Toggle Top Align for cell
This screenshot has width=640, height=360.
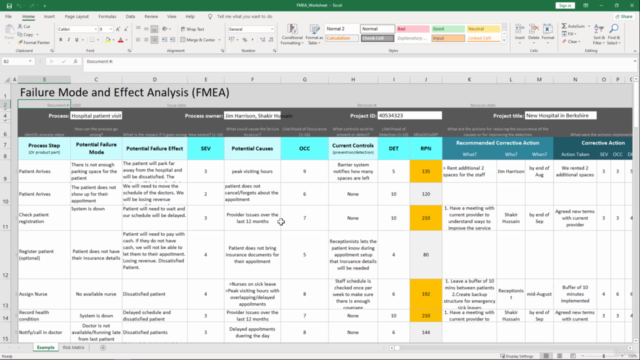tap(138, 29)
